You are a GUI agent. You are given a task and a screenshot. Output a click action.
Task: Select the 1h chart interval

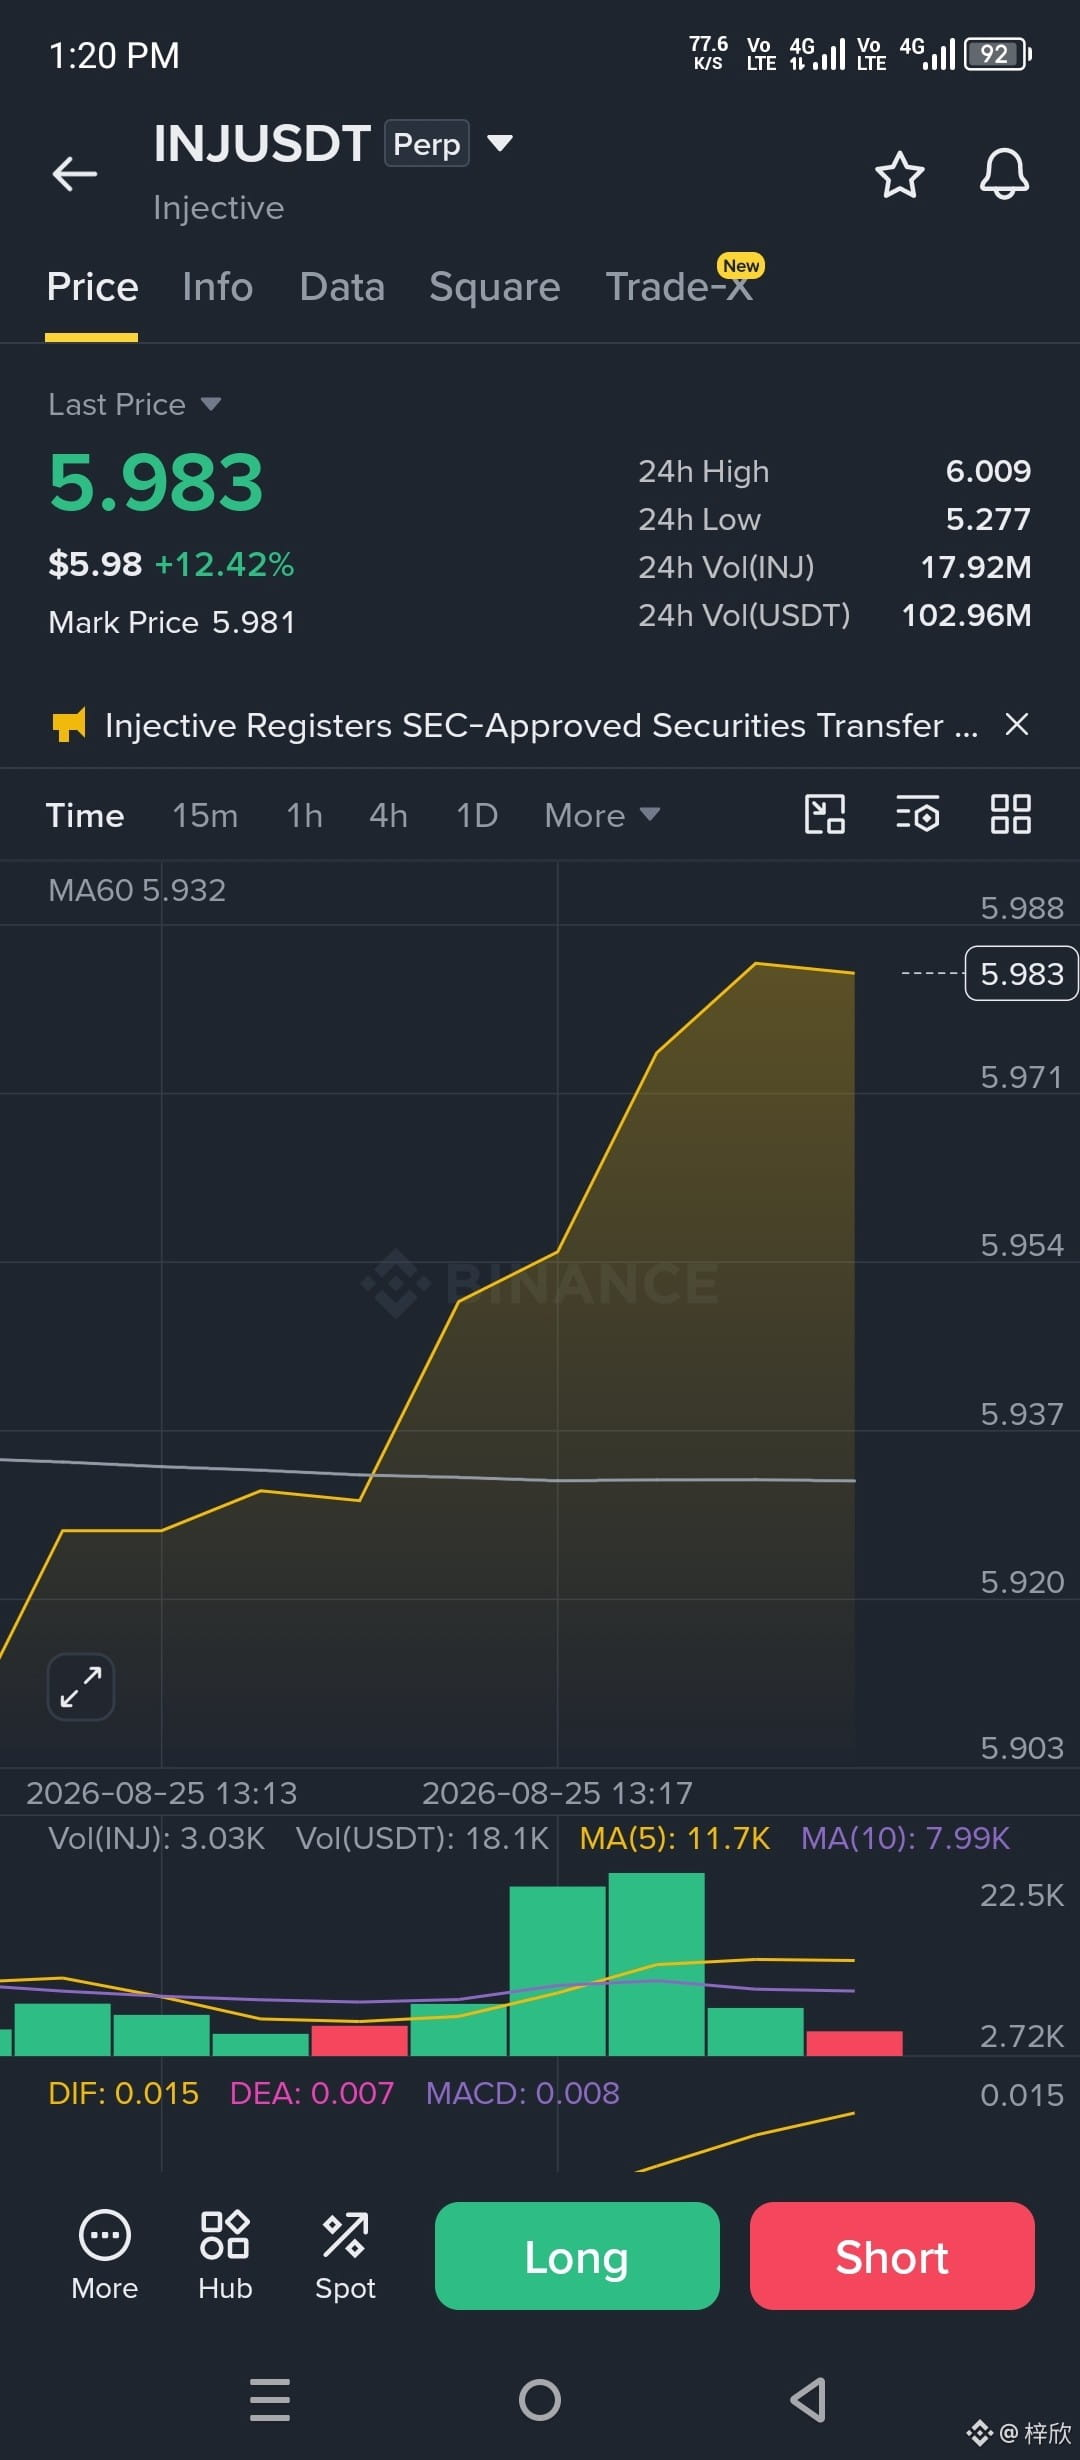[x=304, y=815]
